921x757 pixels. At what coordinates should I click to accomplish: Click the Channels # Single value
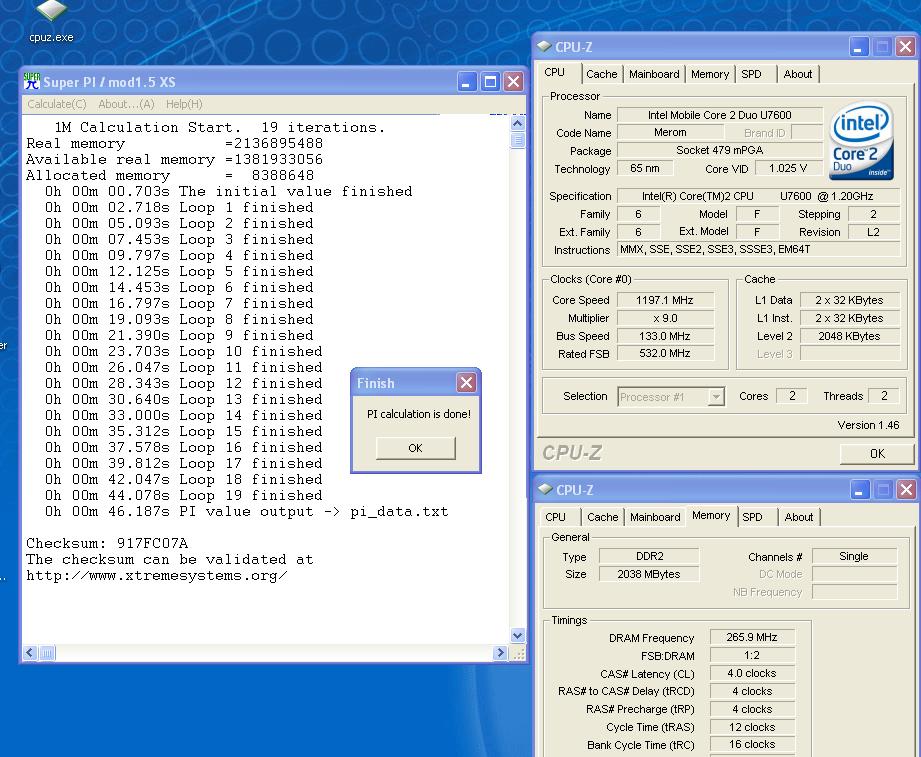854,556
